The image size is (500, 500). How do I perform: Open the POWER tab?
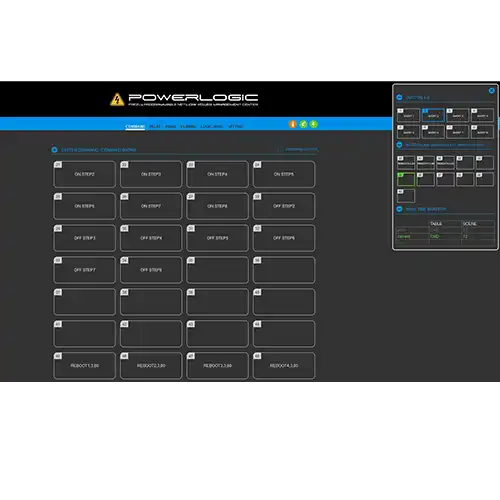170,126
